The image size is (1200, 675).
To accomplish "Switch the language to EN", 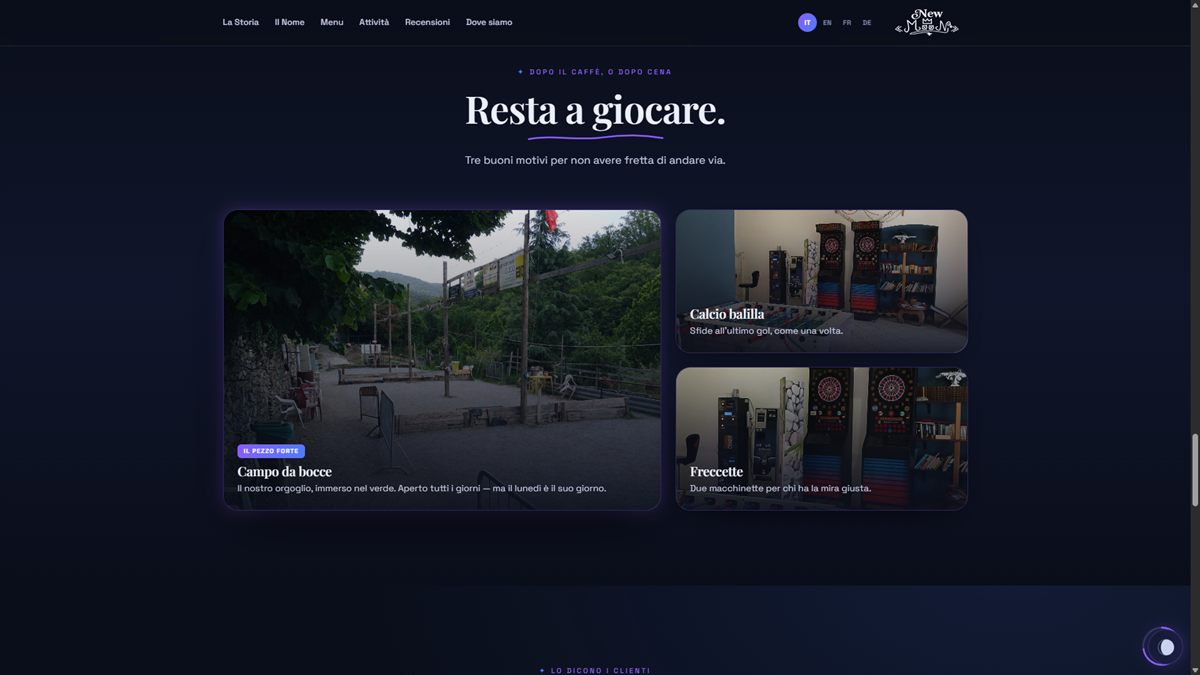I will tap(827, 22).
